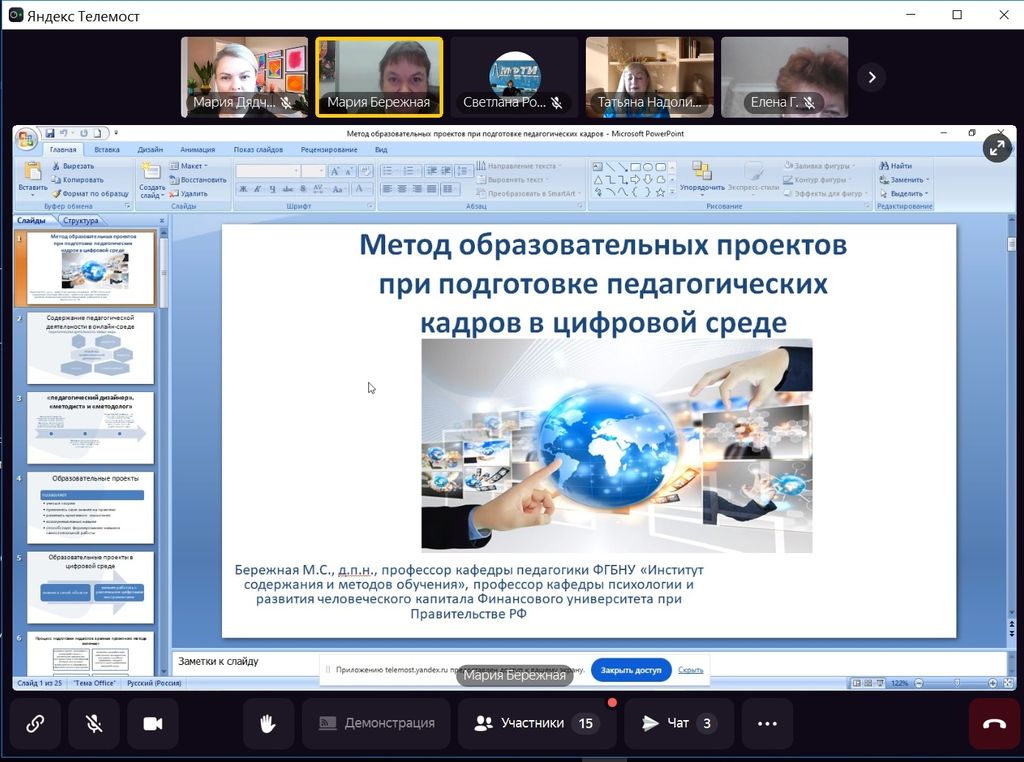Adjust the zoom slider in the status bar

pyautogui.click(x=958, y=682)
